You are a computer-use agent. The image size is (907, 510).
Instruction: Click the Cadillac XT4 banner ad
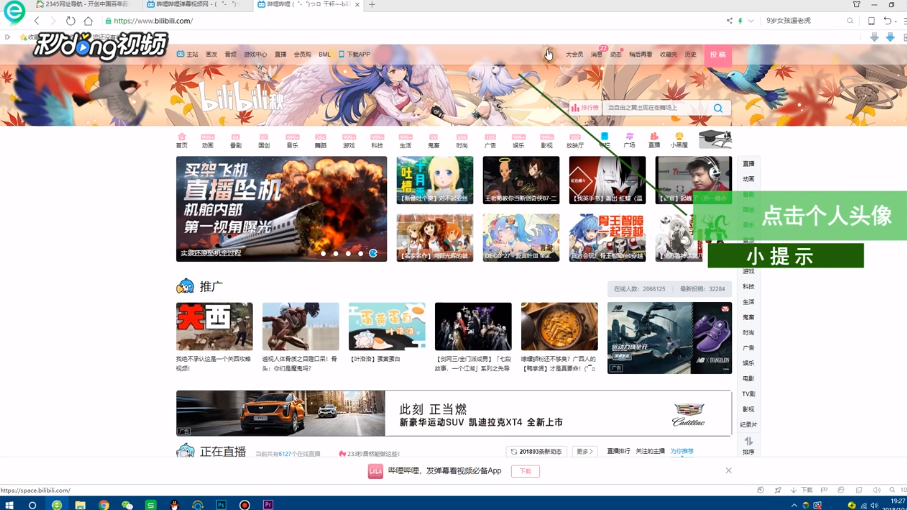pos(454,413)
